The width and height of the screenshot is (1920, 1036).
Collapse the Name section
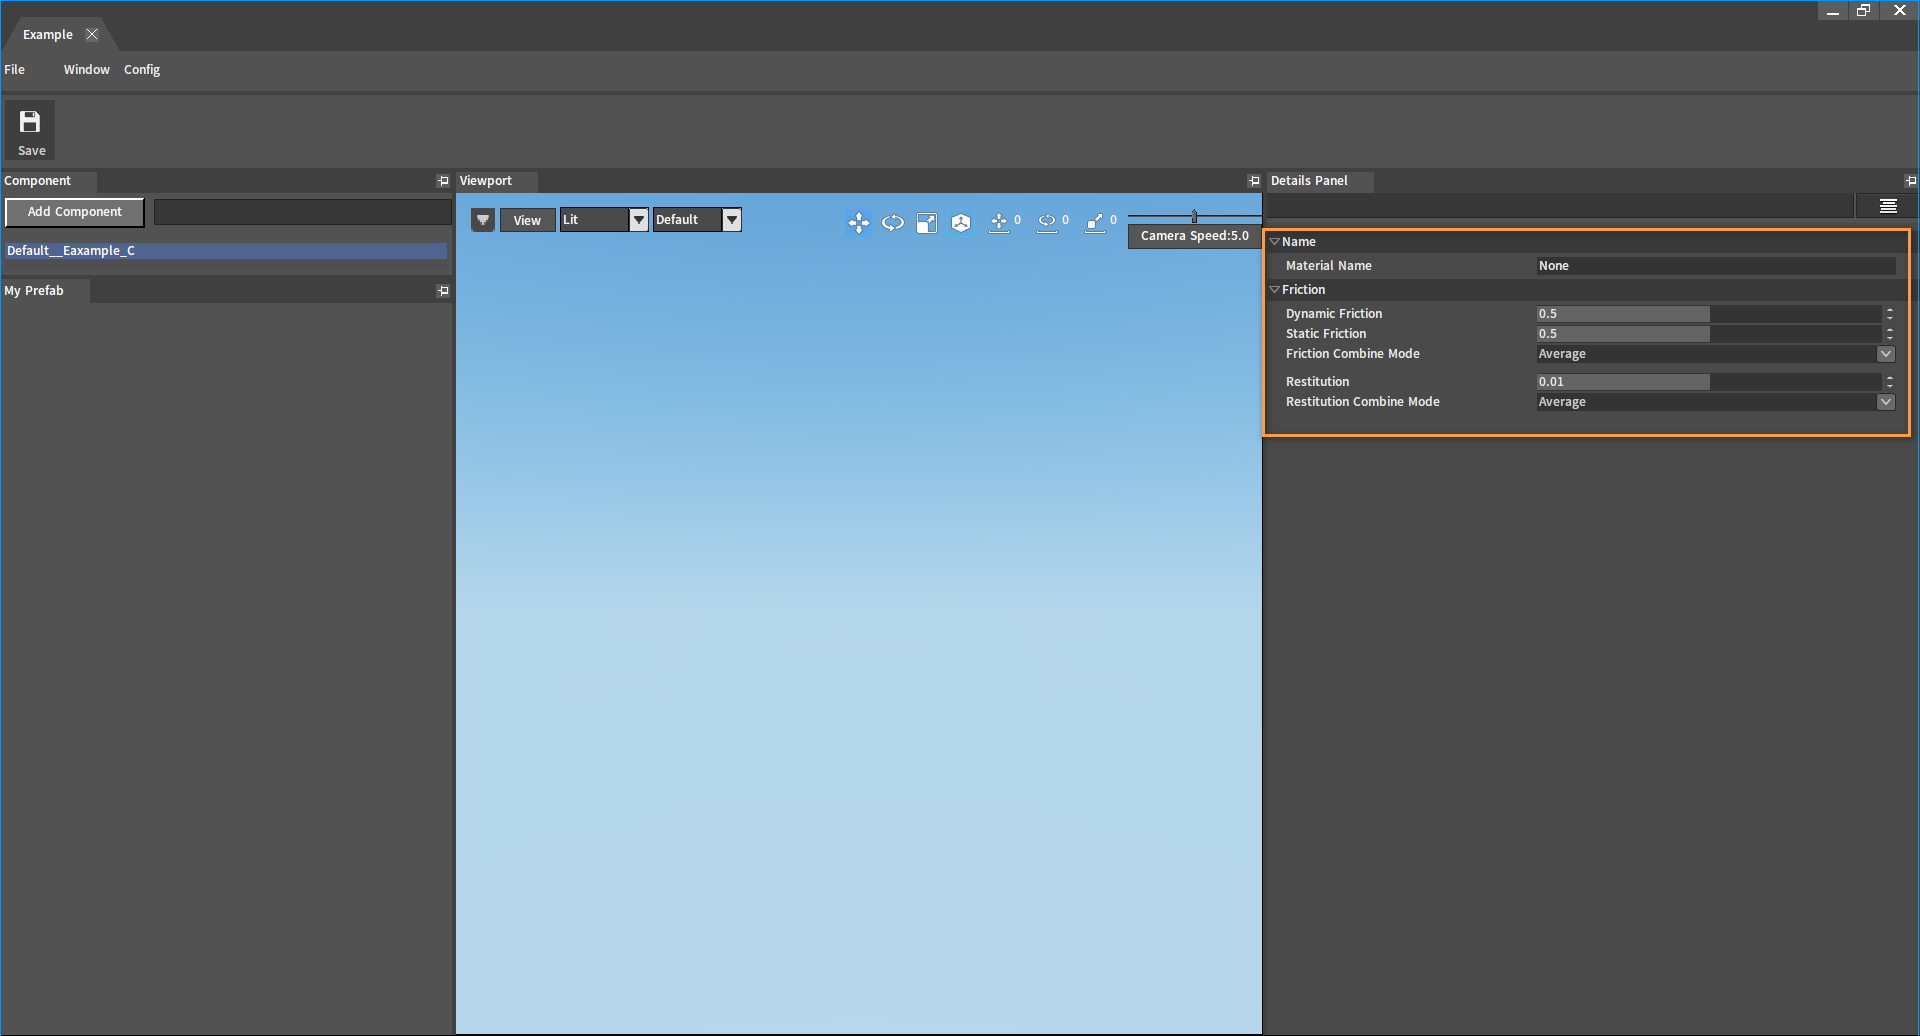1275,242
